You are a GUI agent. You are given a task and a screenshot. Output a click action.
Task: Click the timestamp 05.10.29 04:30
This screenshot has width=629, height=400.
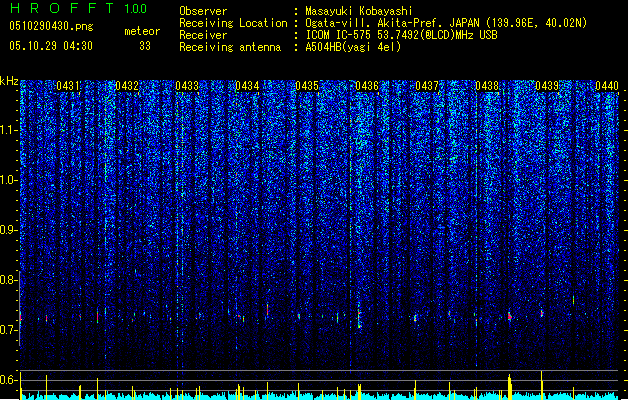[x=51, y=46]
